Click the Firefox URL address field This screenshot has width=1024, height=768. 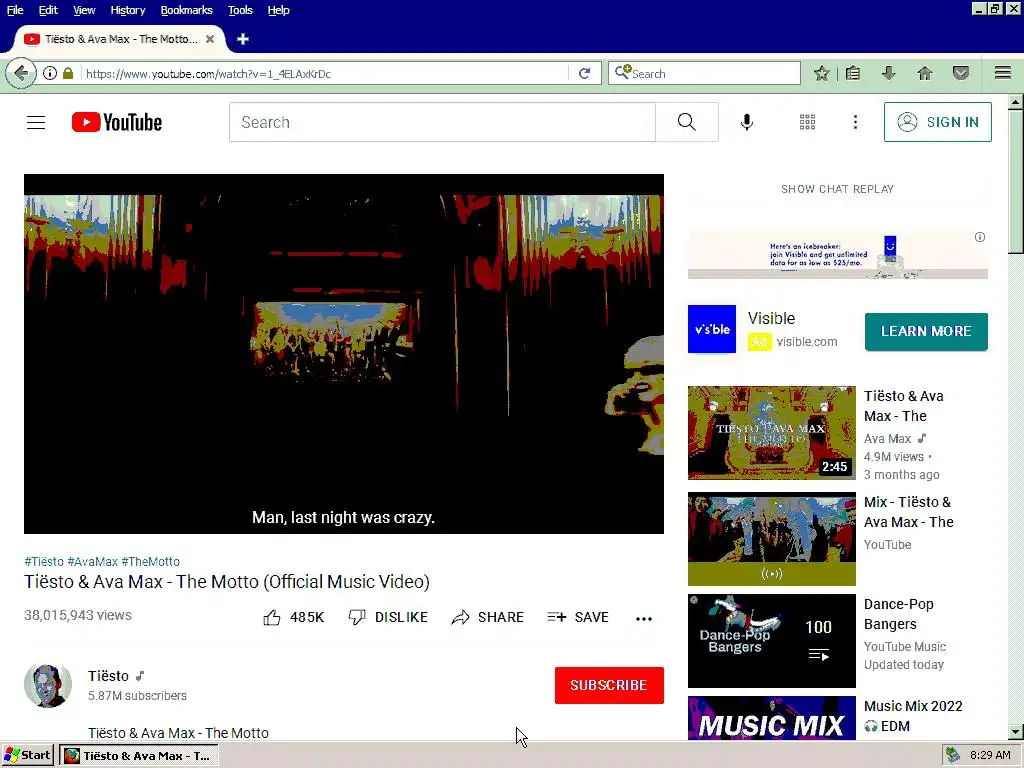pyautogui.click(x=325, y=74)
